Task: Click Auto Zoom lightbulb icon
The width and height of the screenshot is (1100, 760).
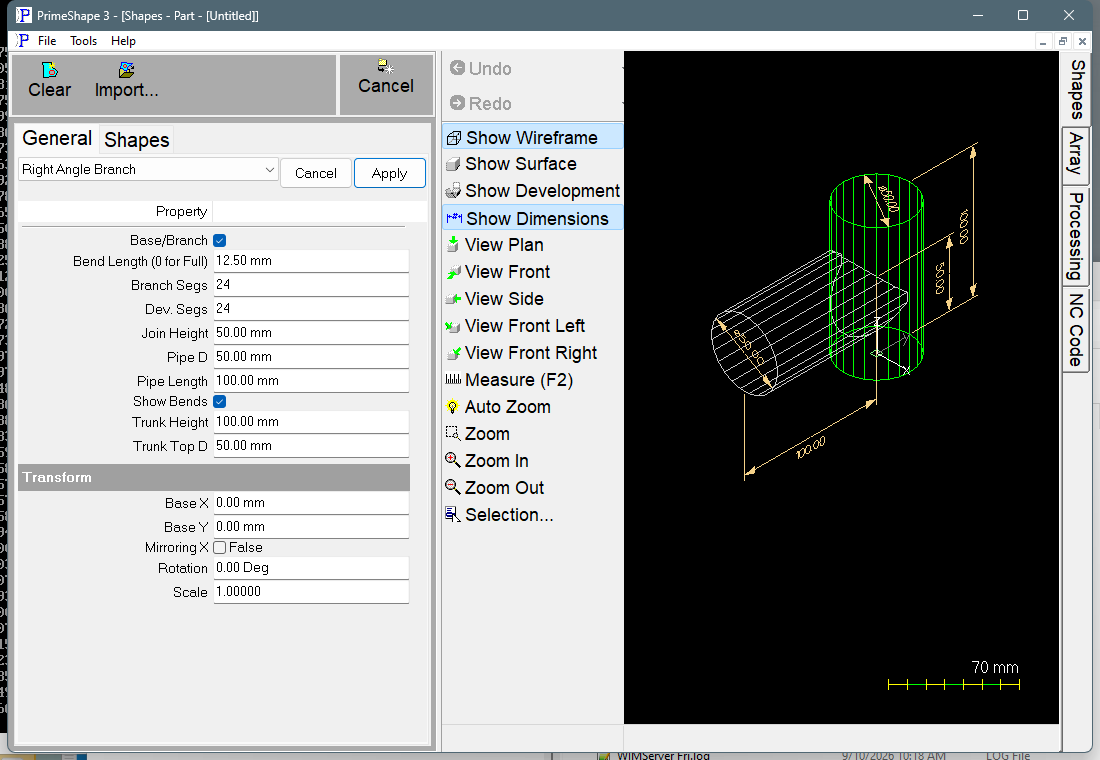Action: pos(453,407)
